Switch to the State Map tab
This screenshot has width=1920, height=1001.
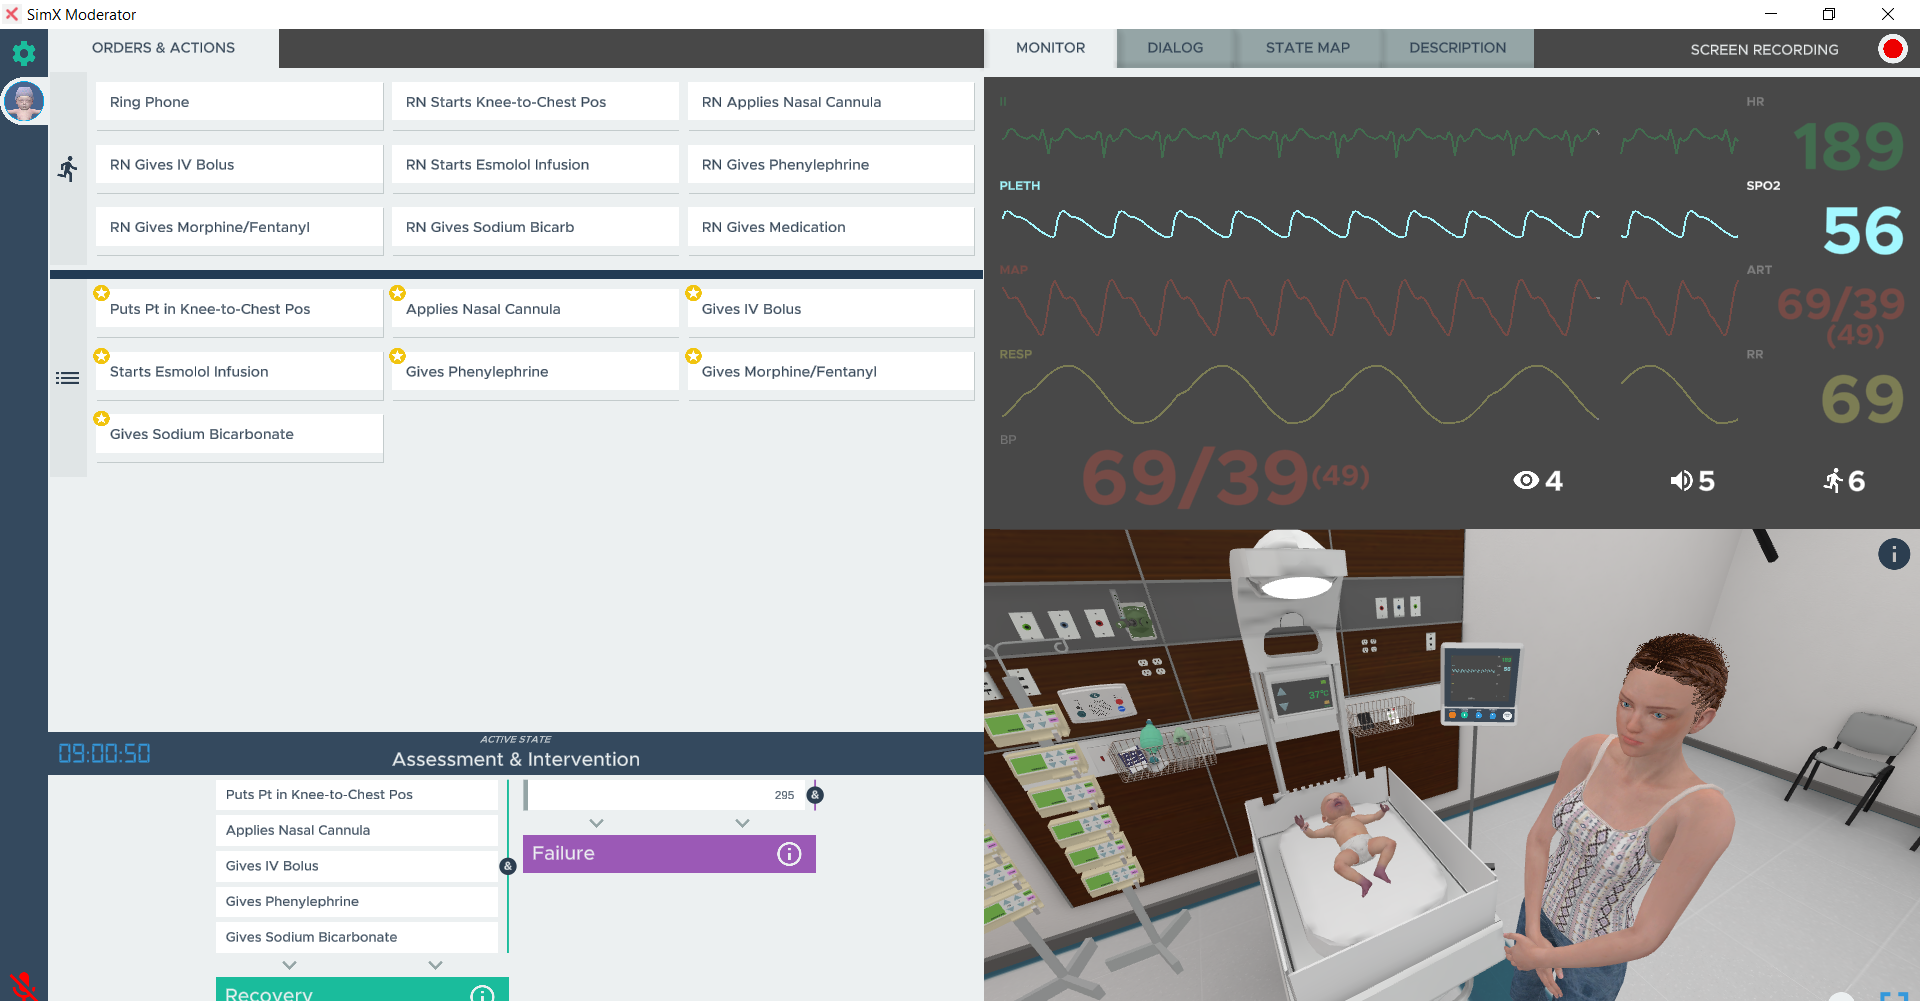[x=1307, y=48]
